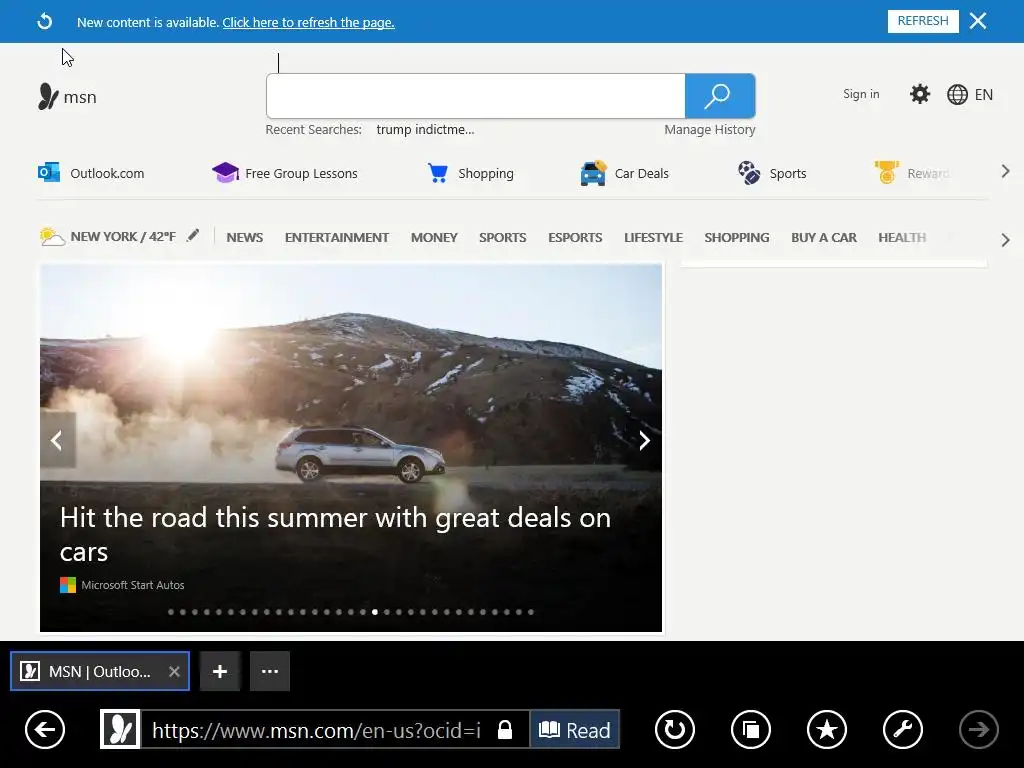Go to the next carousel slide
This screenshot has width=1024, height=768.
click(644, 440)
